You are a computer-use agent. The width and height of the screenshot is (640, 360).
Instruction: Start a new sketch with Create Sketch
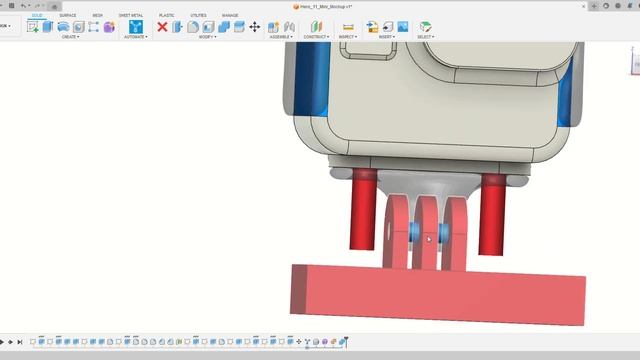tap(32, 27)
